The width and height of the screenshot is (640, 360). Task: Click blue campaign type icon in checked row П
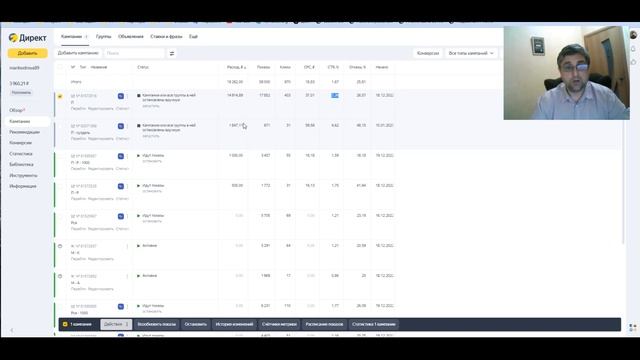pos(121,96)
